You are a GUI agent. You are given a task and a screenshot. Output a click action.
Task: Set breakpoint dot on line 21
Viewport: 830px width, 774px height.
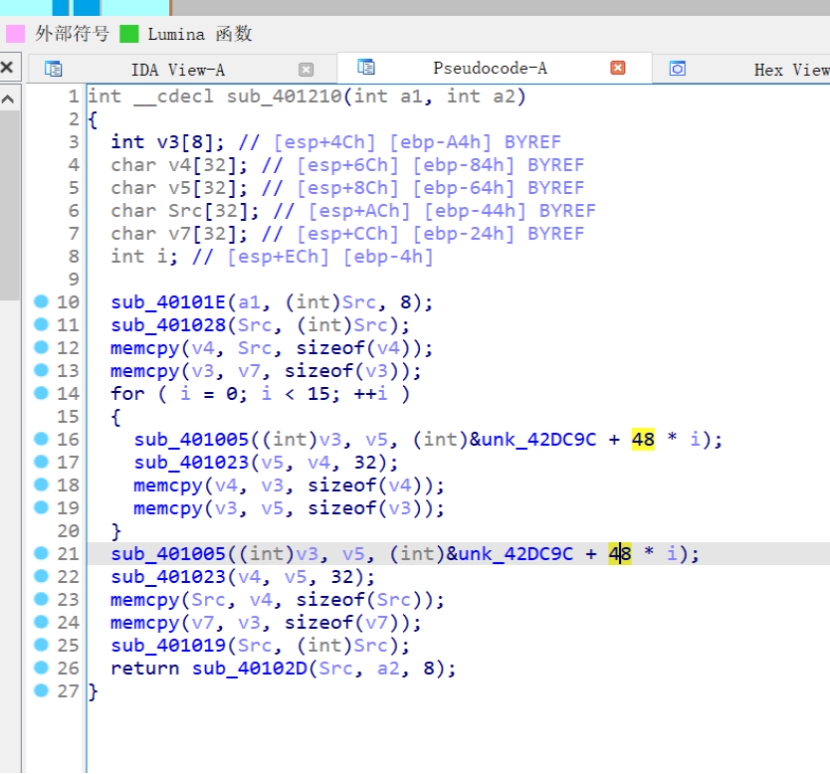(x=41, y=553)
